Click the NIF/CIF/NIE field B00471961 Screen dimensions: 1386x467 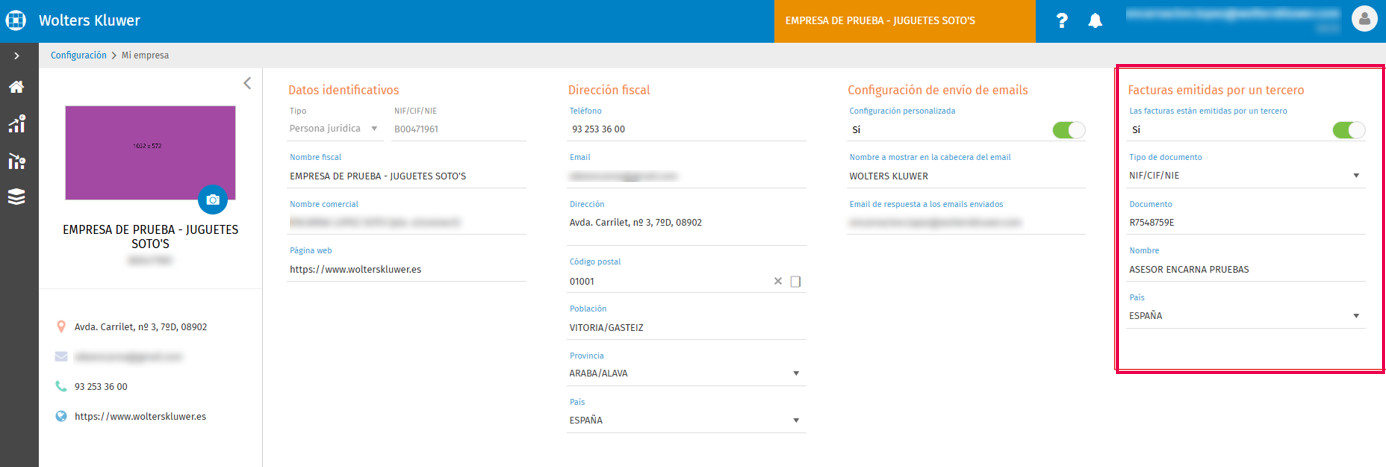click(x=459, y=129)
